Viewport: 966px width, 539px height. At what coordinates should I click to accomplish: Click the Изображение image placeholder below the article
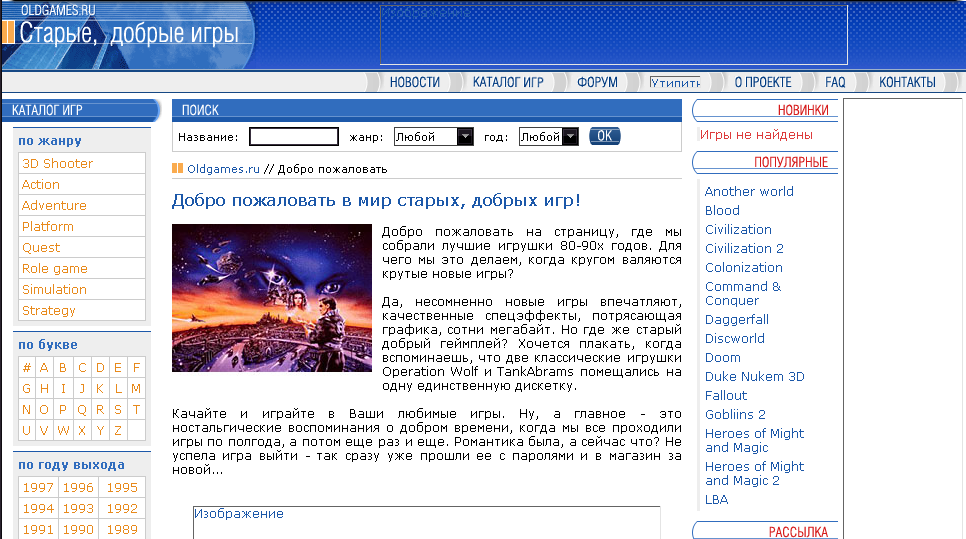click(426, 522)
